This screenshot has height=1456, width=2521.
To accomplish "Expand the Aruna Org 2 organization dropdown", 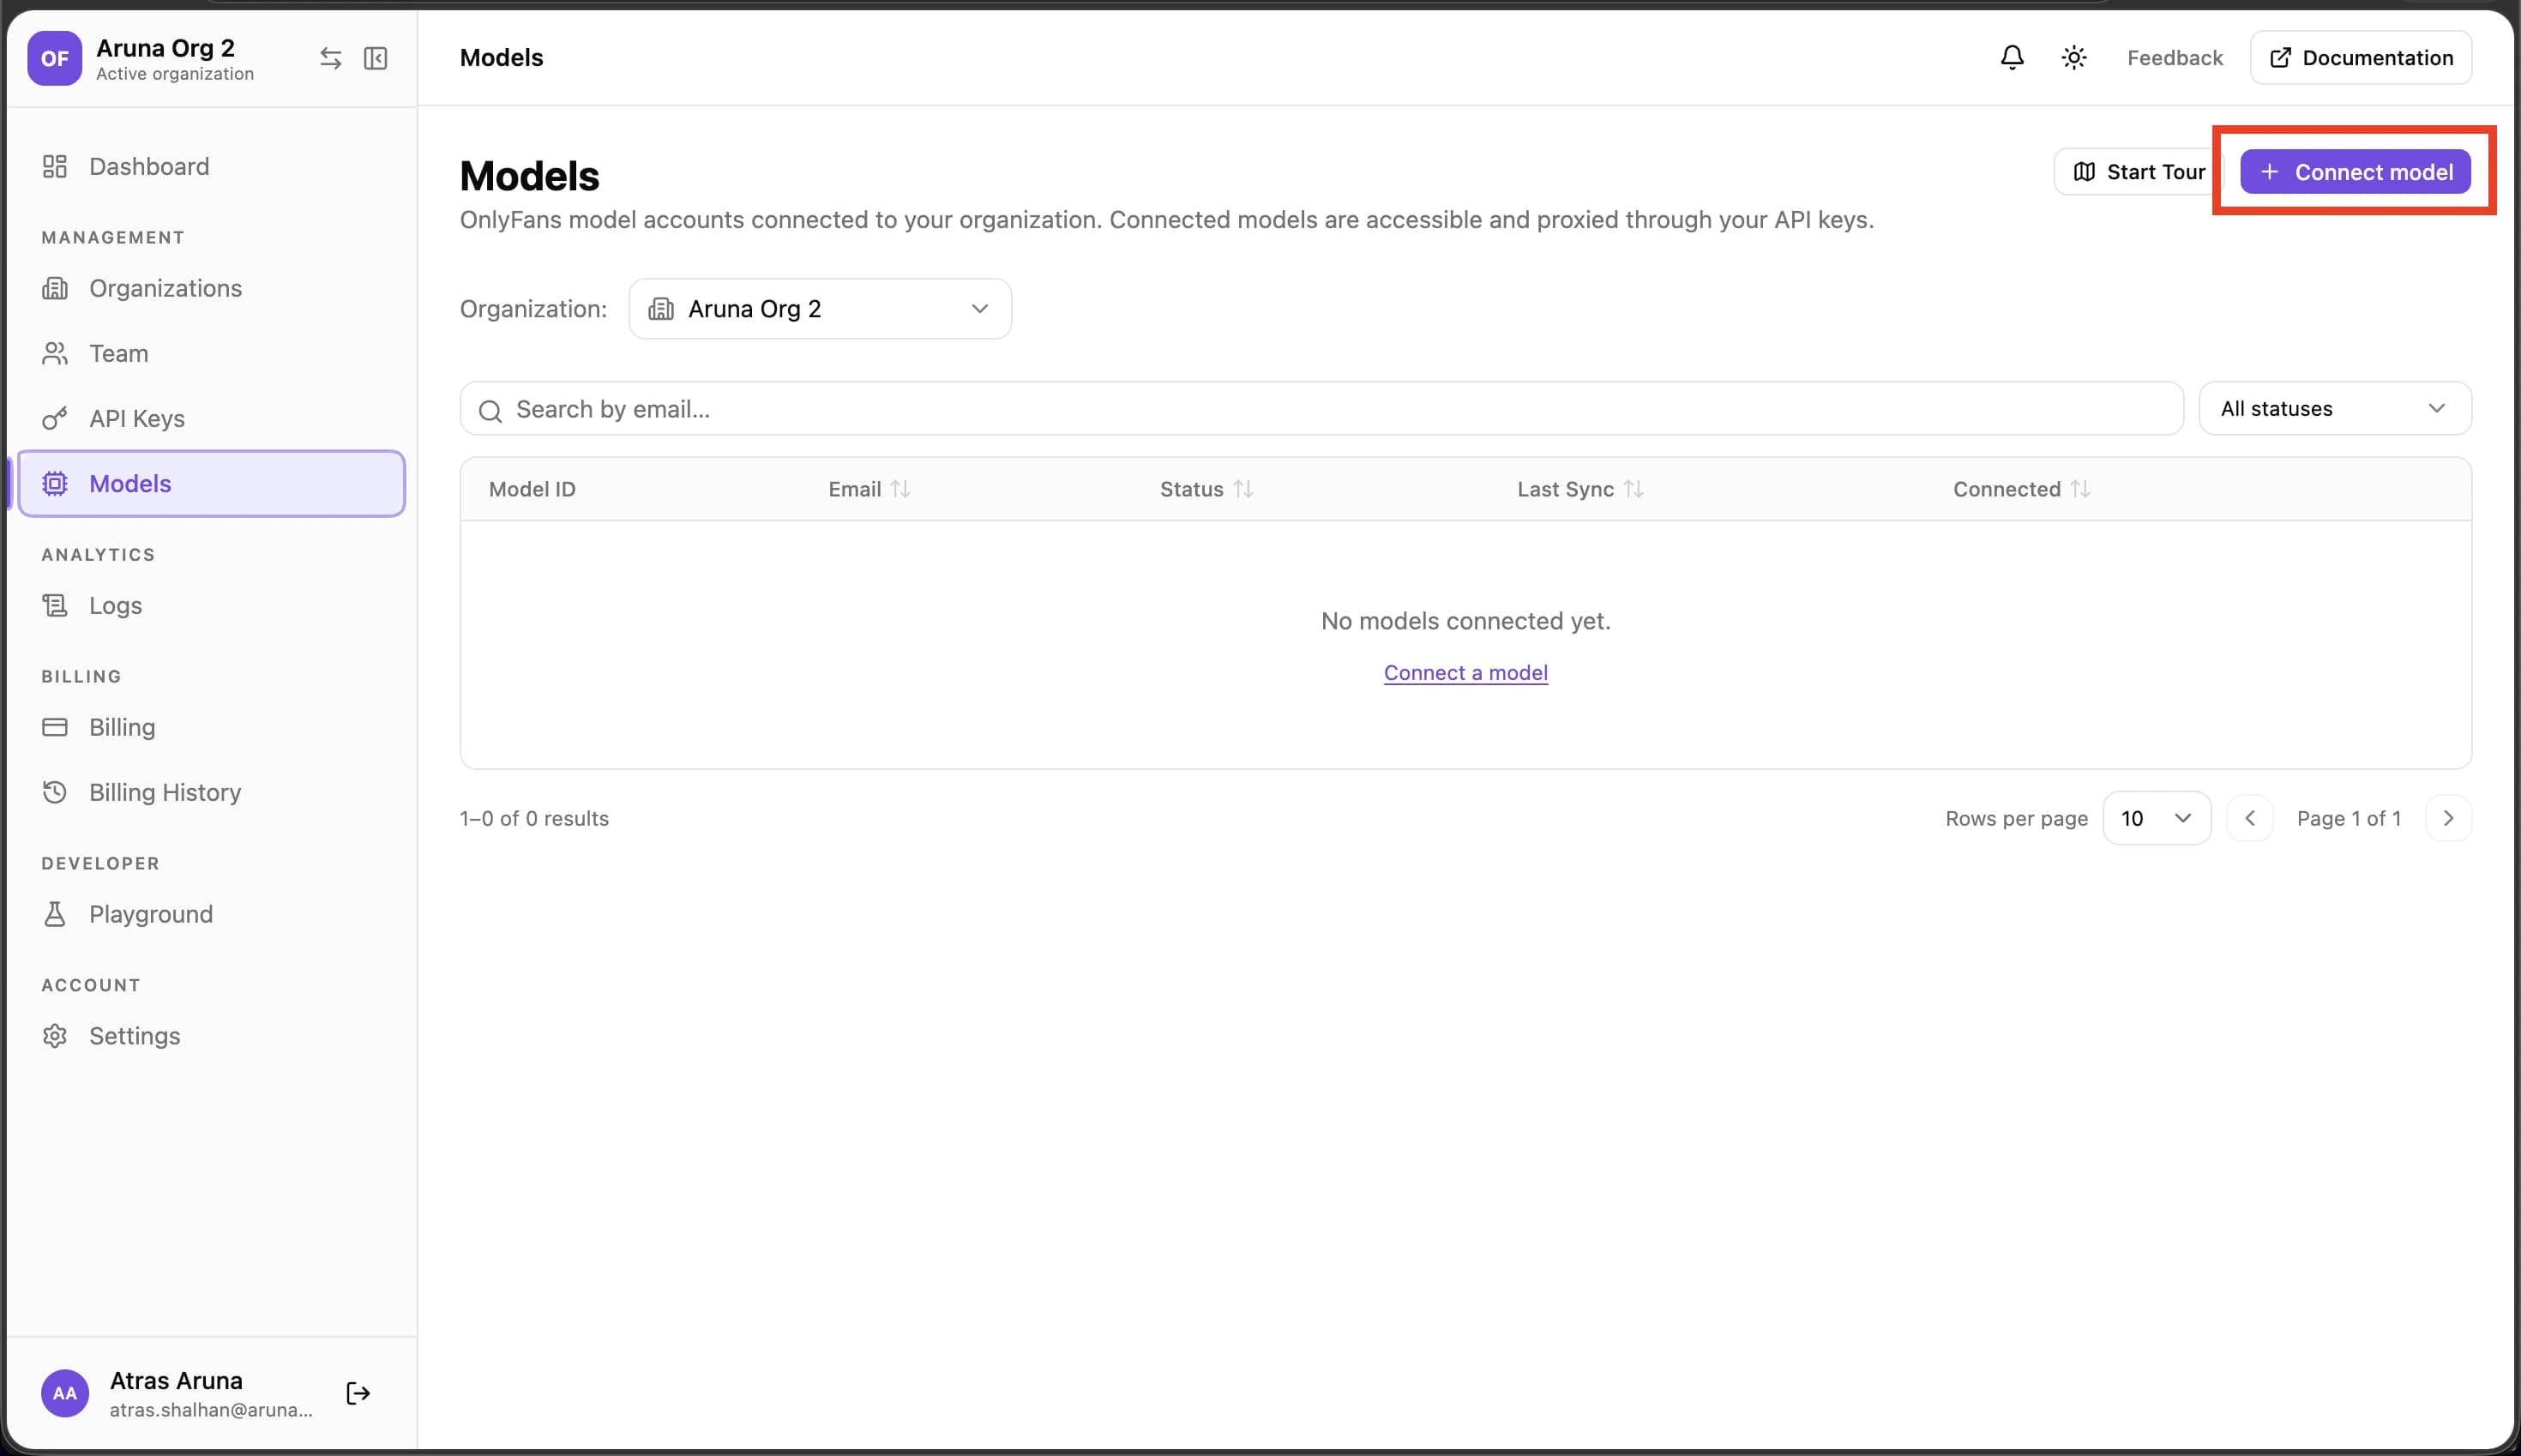I will click(820, 309).
